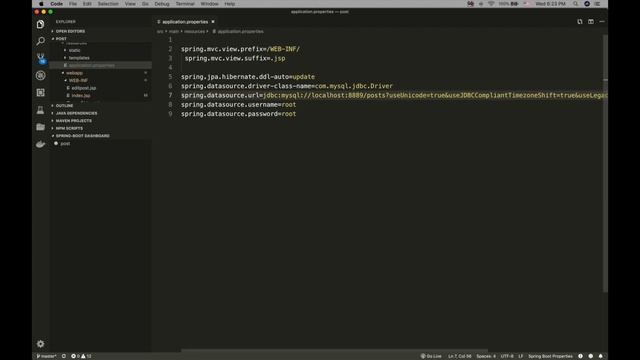Open the Code menu

coord(56,4)
